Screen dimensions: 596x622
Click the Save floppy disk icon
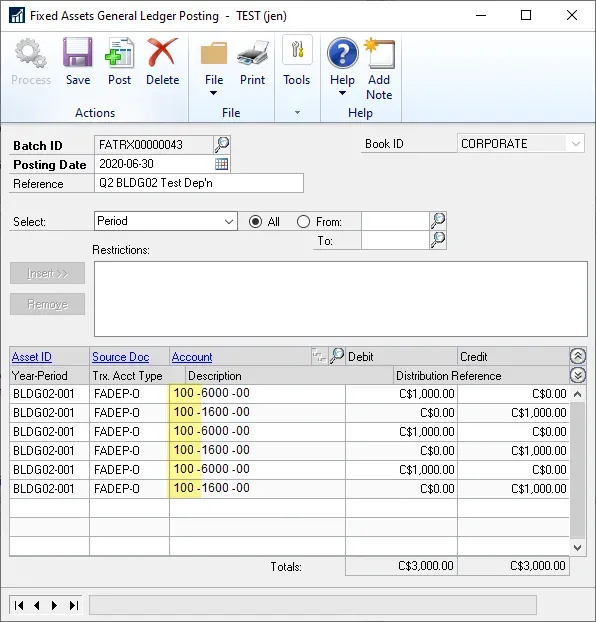[78, 52]
